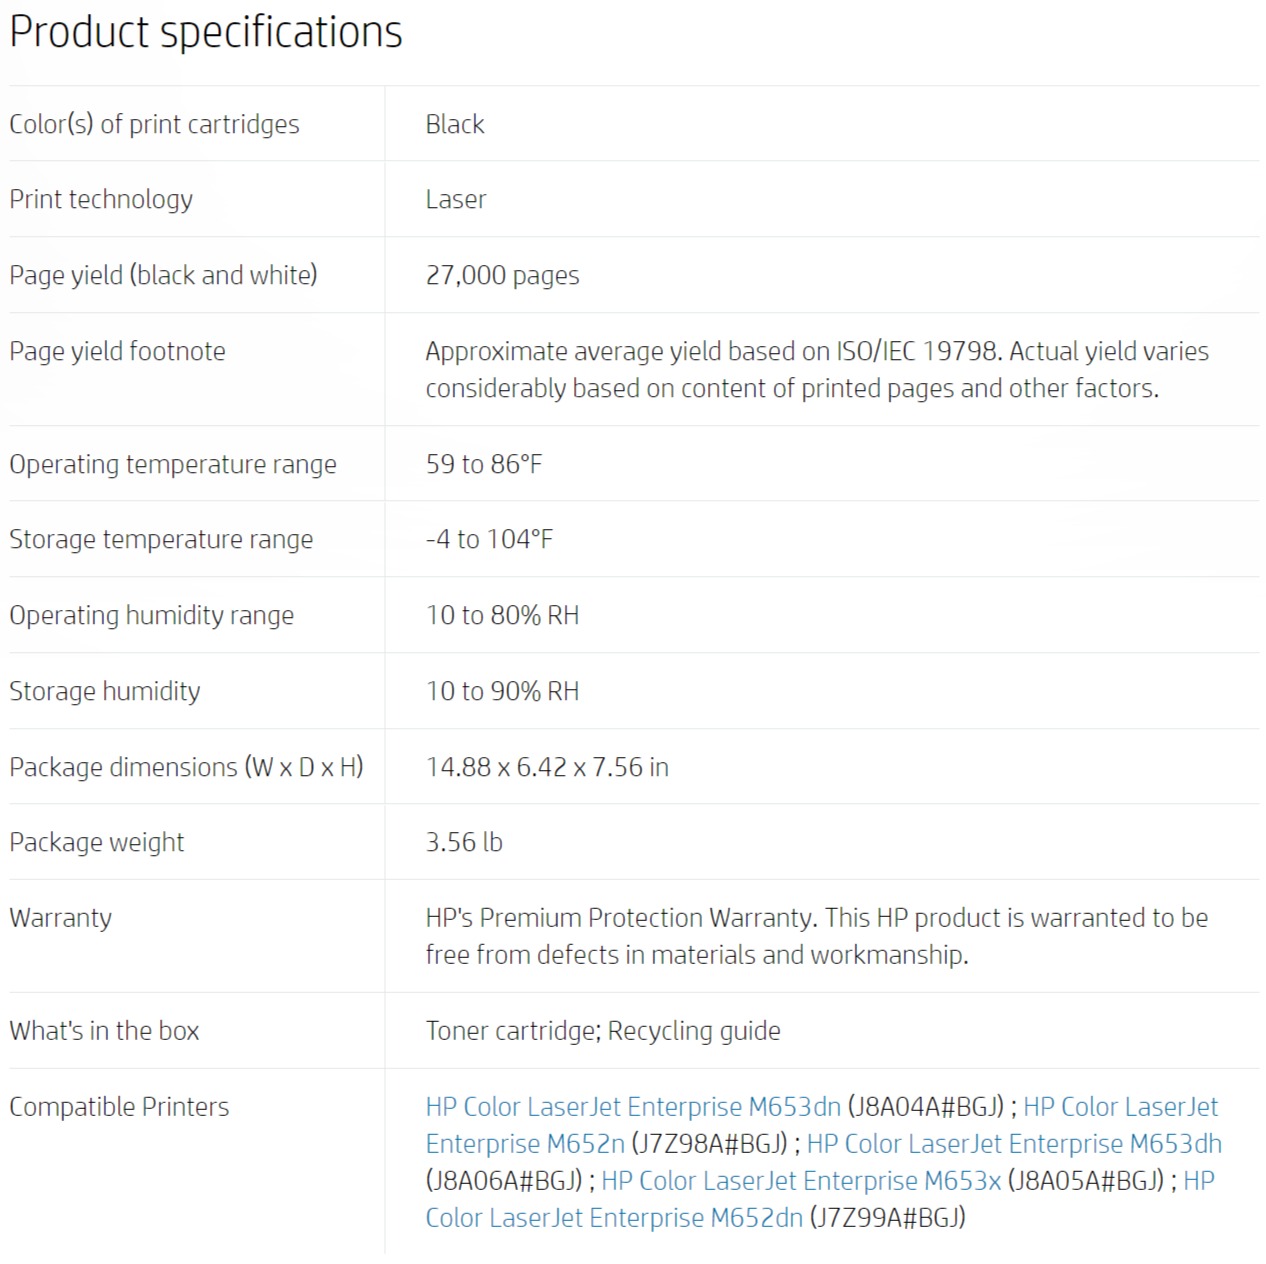Click the -4 to 104°F storage temperature value
1266x1264 pixels.
coord(489,539)
